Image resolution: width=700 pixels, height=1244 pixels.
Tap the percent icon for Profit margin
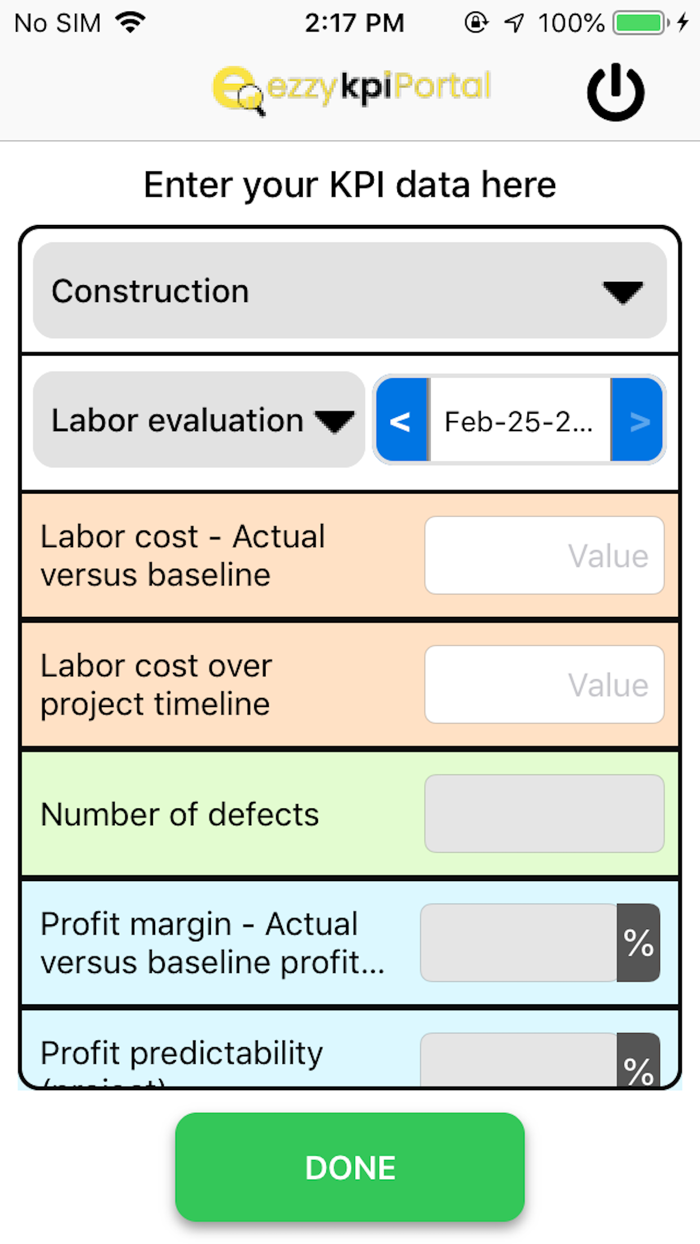[x=639, y=943]
